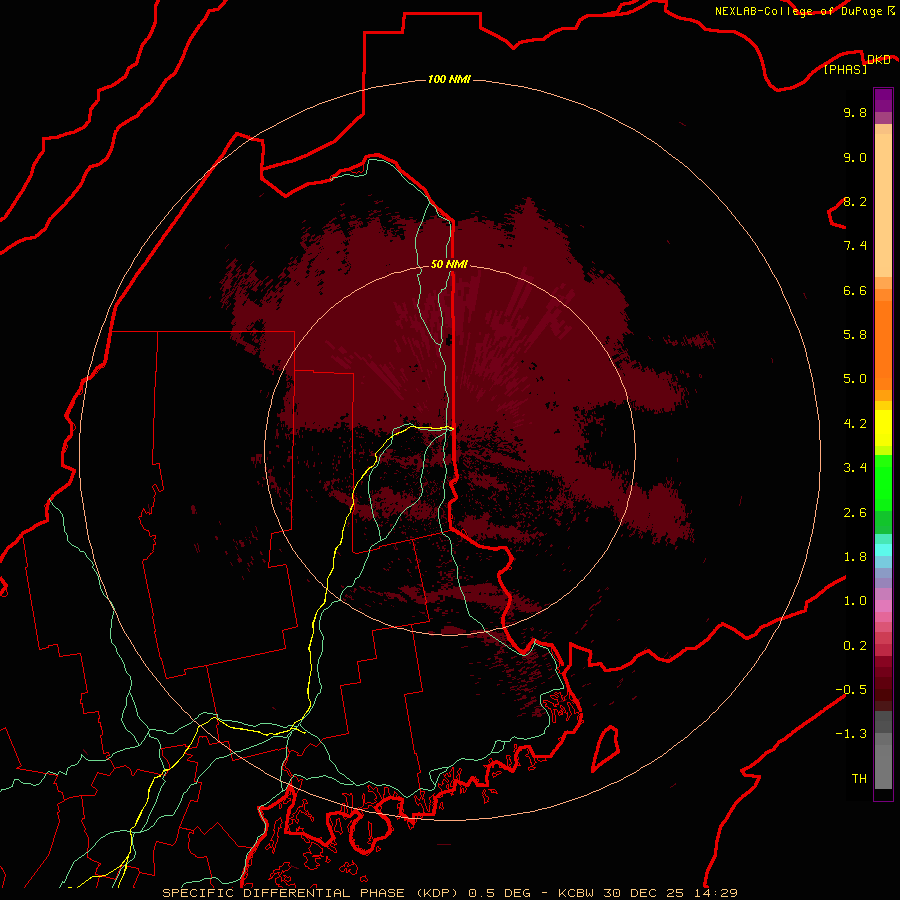
Task: Pick the pink swatch on the color bar
Action: (x=883, y=606)
